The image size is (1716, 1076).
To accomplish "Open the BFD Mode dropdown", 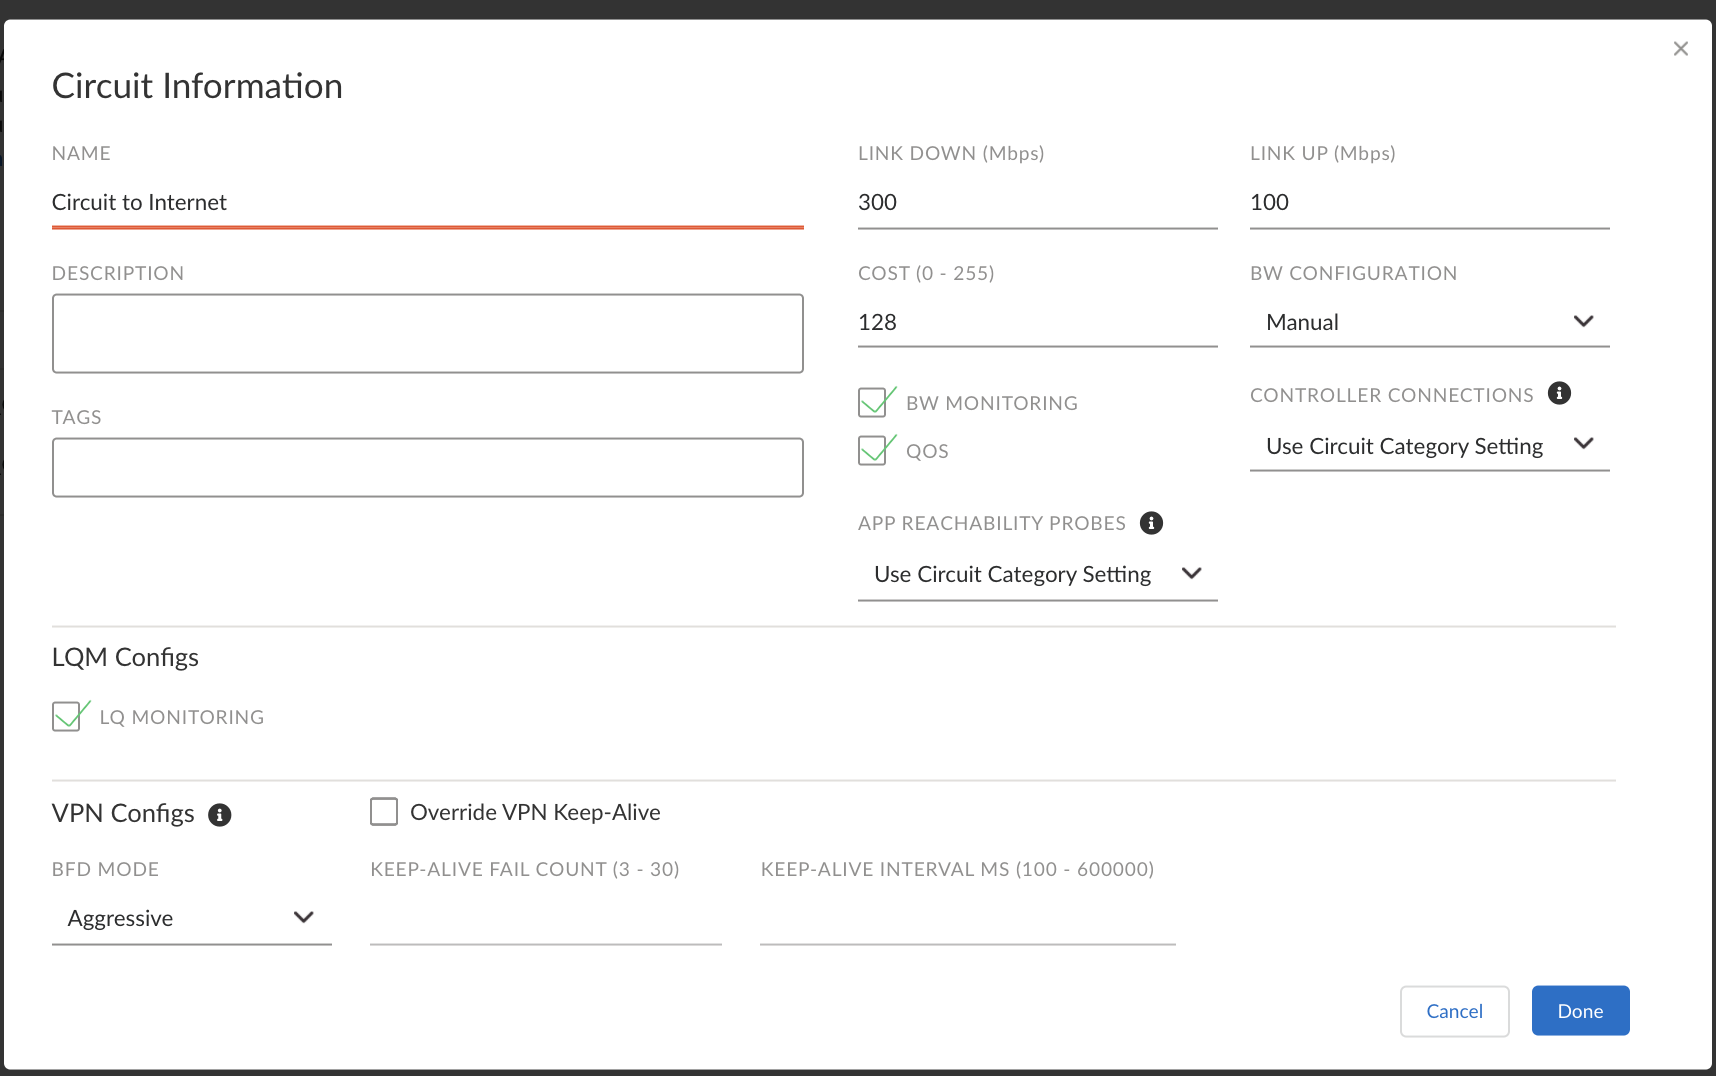I will click(x=191, y=918).
